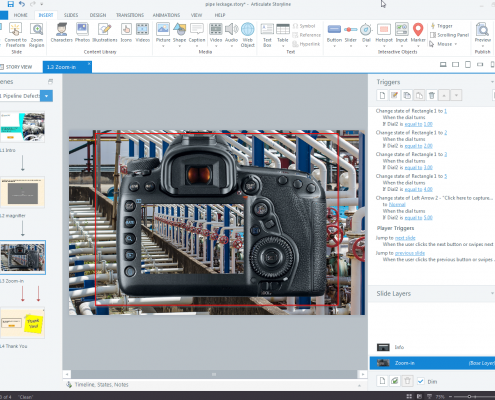This screenshot has height=400, width=495.
Task: Insert a Picture
Action: 163,35
